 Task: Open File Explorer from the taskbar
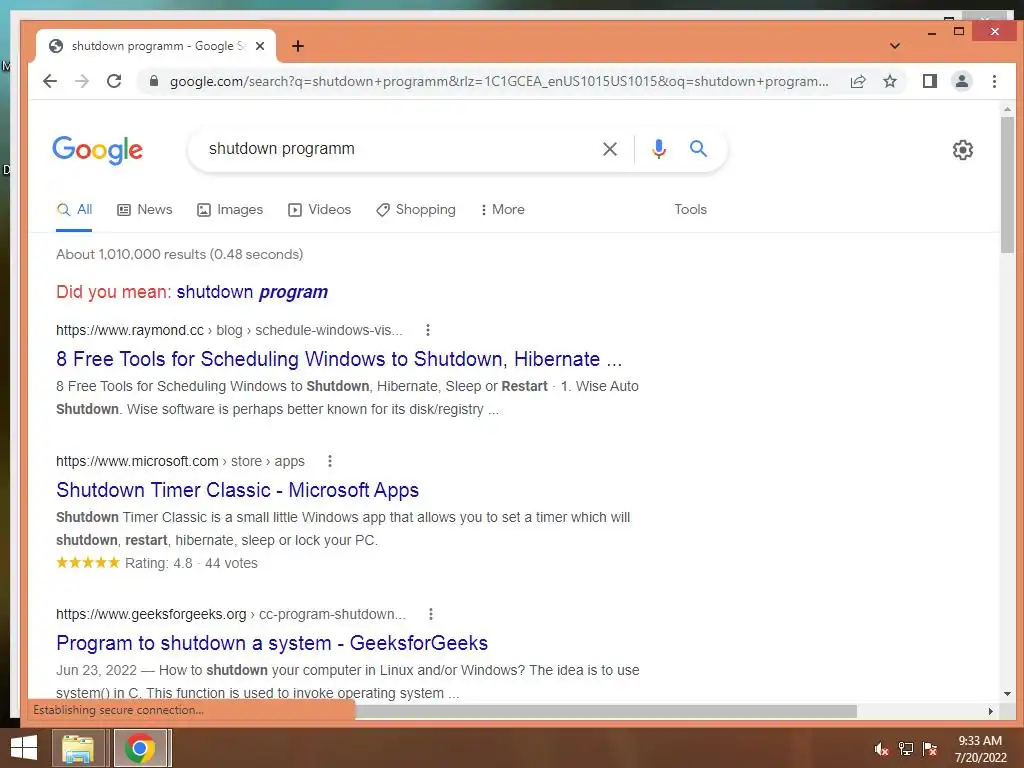coord(78,748)
